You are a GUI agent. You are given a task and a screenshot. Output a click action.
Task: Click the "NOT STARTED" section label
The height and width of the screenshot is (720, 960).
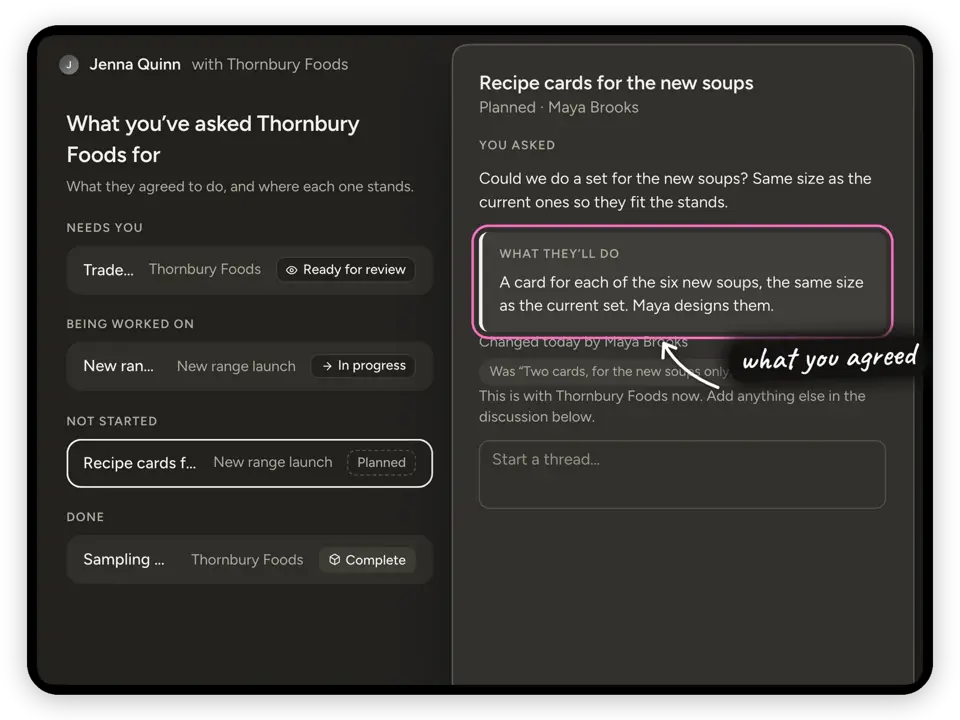point(112,421)
